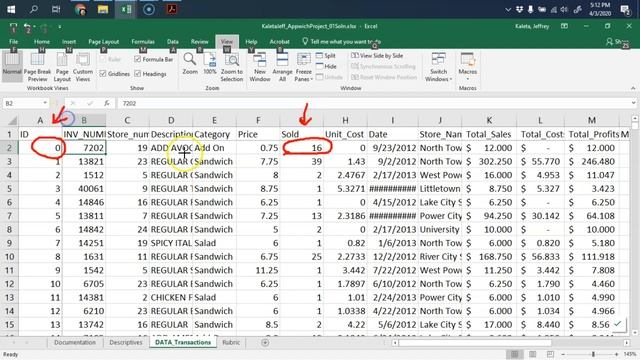Open Windows Start menu
The width and height of the screenshot is (640, 360).
click(x=11, y=9)
